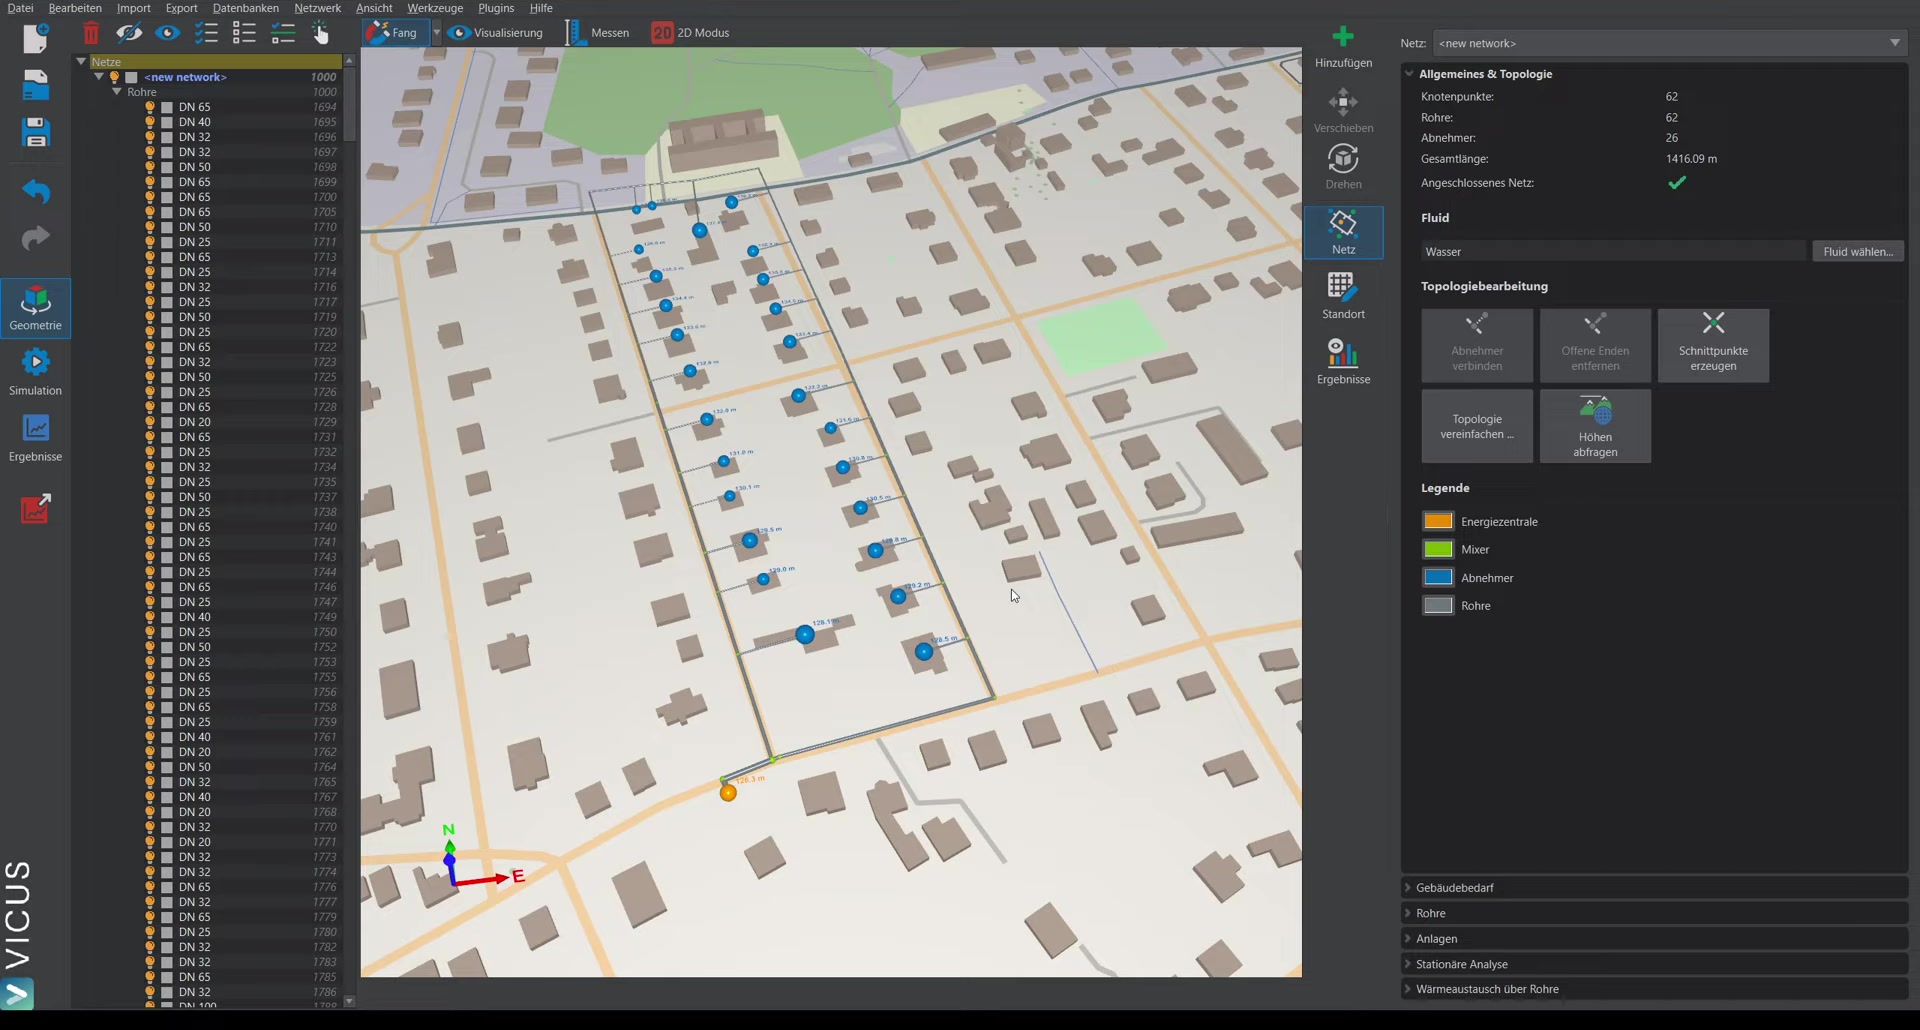Hide selected objects with crossed-eye icon

[129, 33]
